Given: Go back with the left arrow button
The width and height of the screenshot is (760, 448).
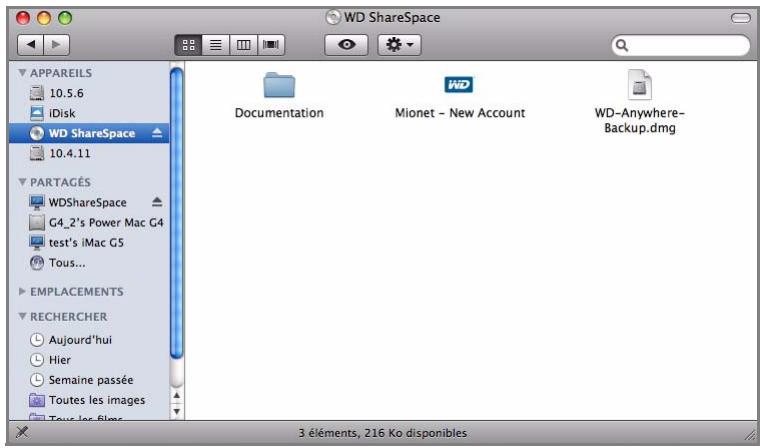Looking at the screenshot, I should pyautogui.click(x=31, y=45).
